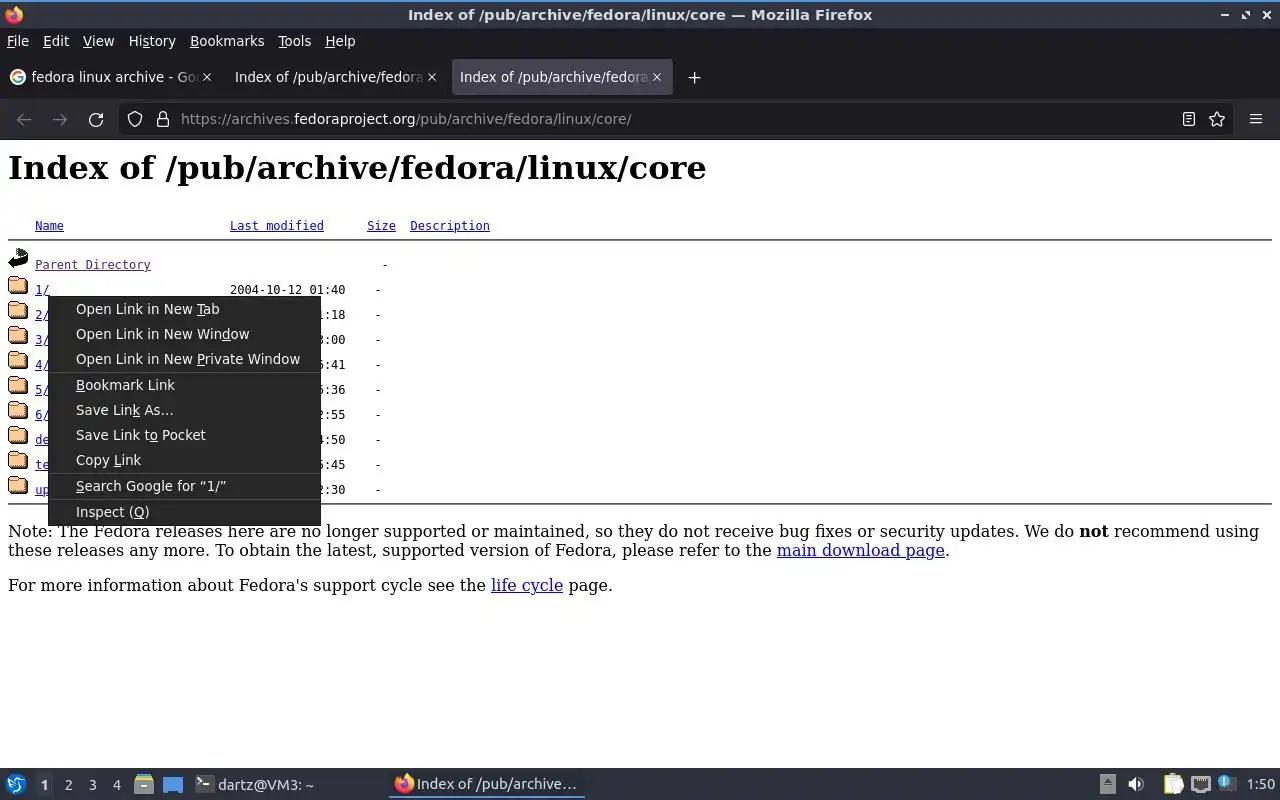Select 'Bookmark Link' from context menu
Screen dimensions: 1280x800
184,385
